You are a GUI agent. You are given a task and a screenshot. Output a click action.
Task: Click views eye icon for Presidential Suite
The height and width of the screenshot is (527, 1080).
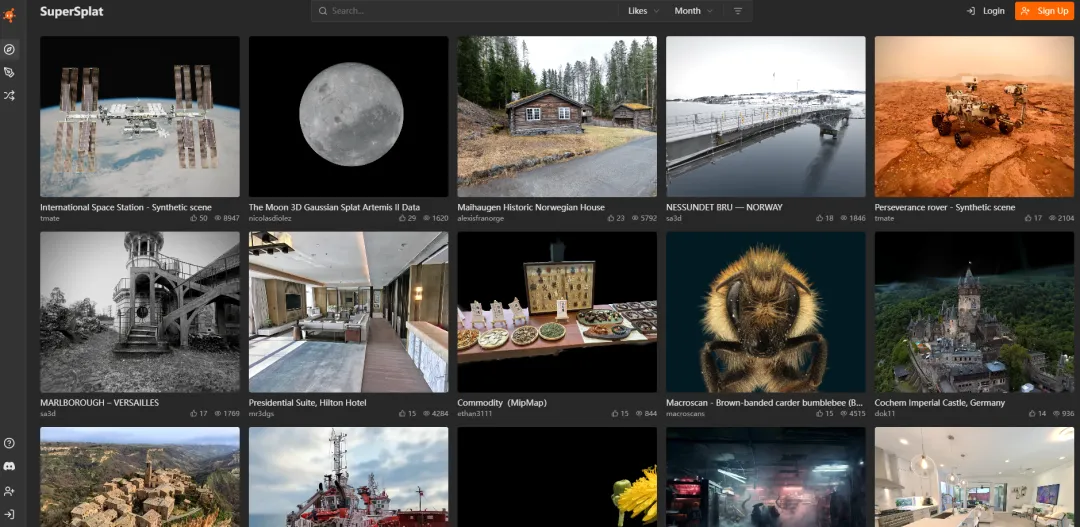pos(426,413)
